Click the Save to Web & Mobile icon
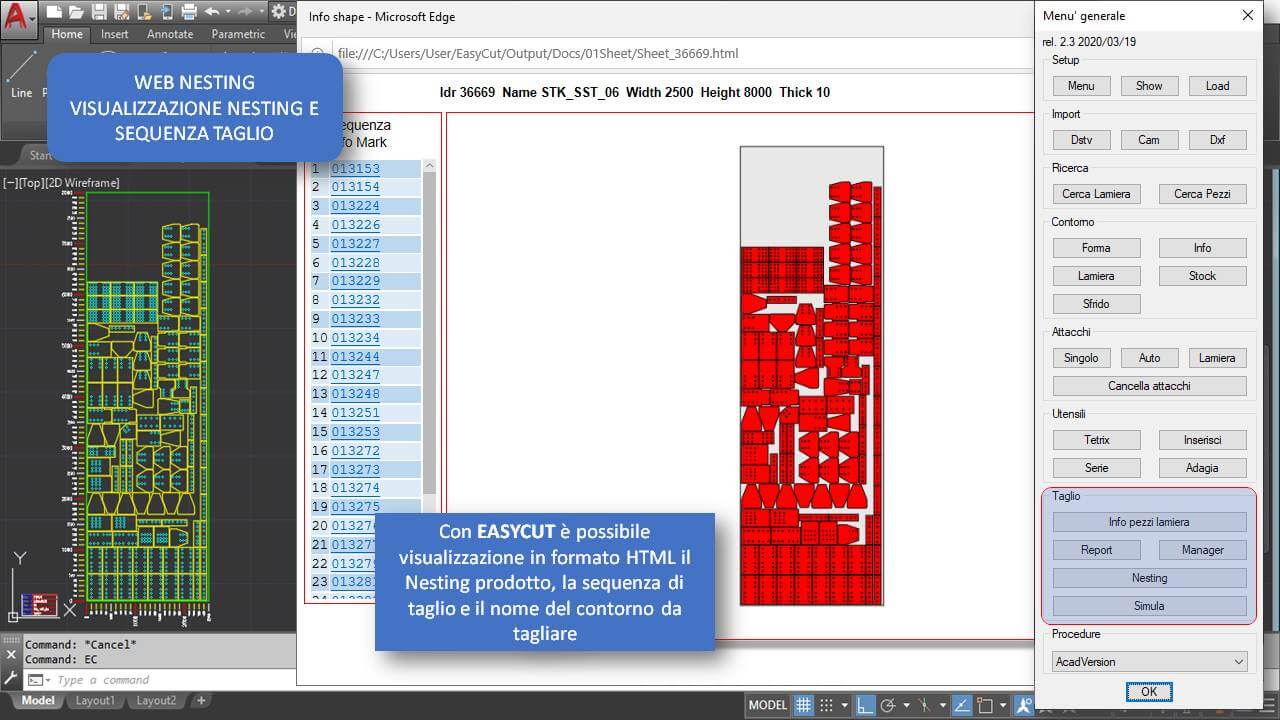This screenshot has height=720, width=1280. [x=167, y=12]
